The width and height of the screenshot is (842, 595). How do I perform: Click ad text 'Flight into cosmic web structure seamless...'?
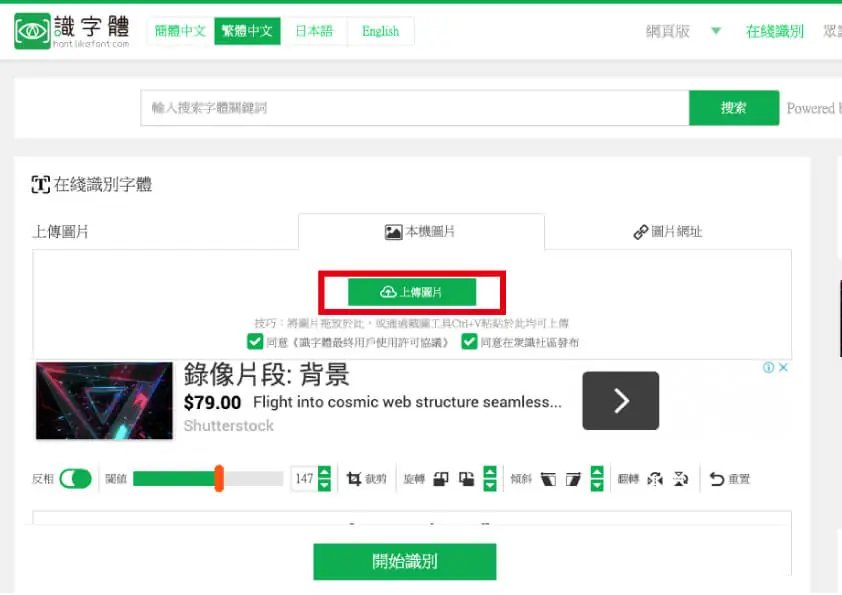point(408,402)
